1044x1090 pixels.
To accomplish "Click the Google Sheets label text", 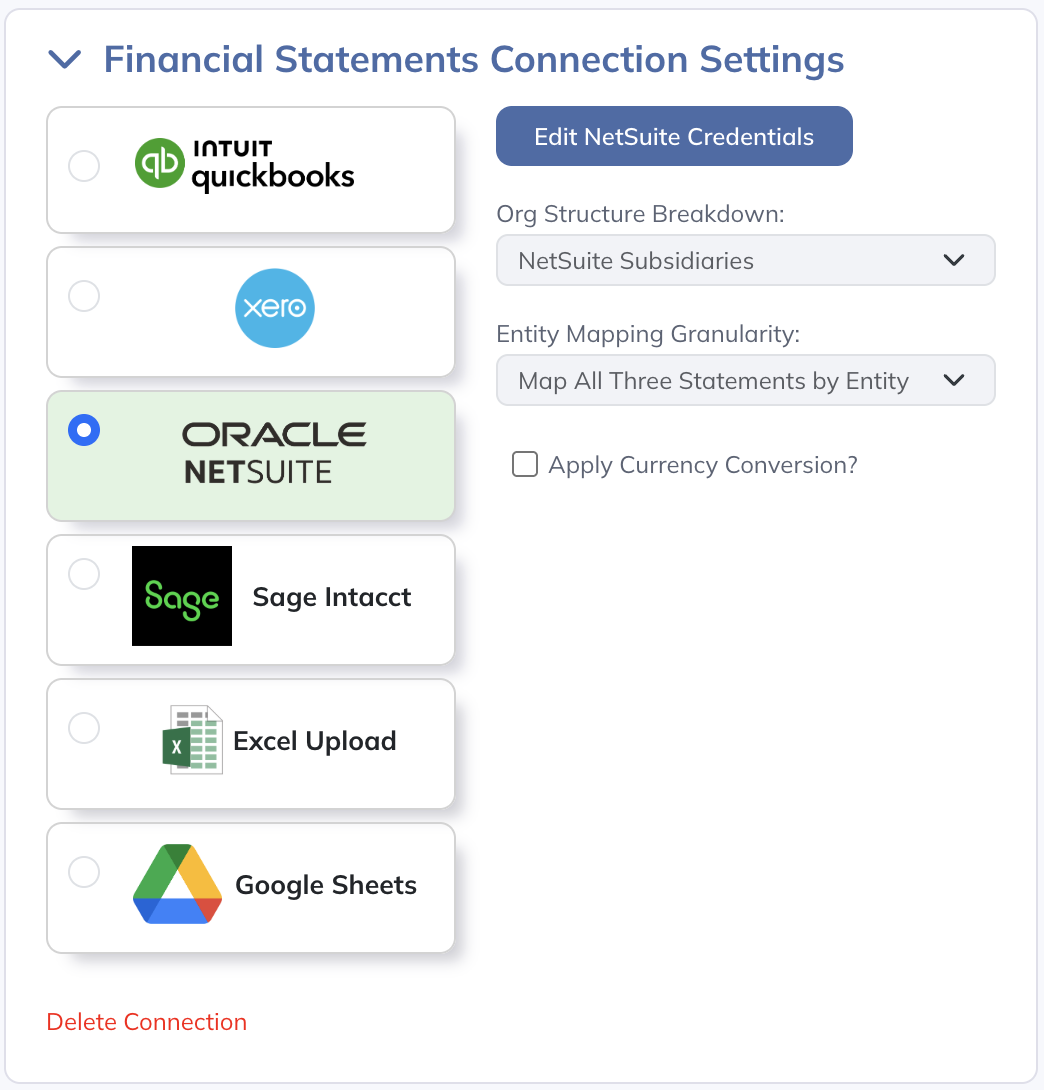I will pyautogui.click(x=326, y=885).
